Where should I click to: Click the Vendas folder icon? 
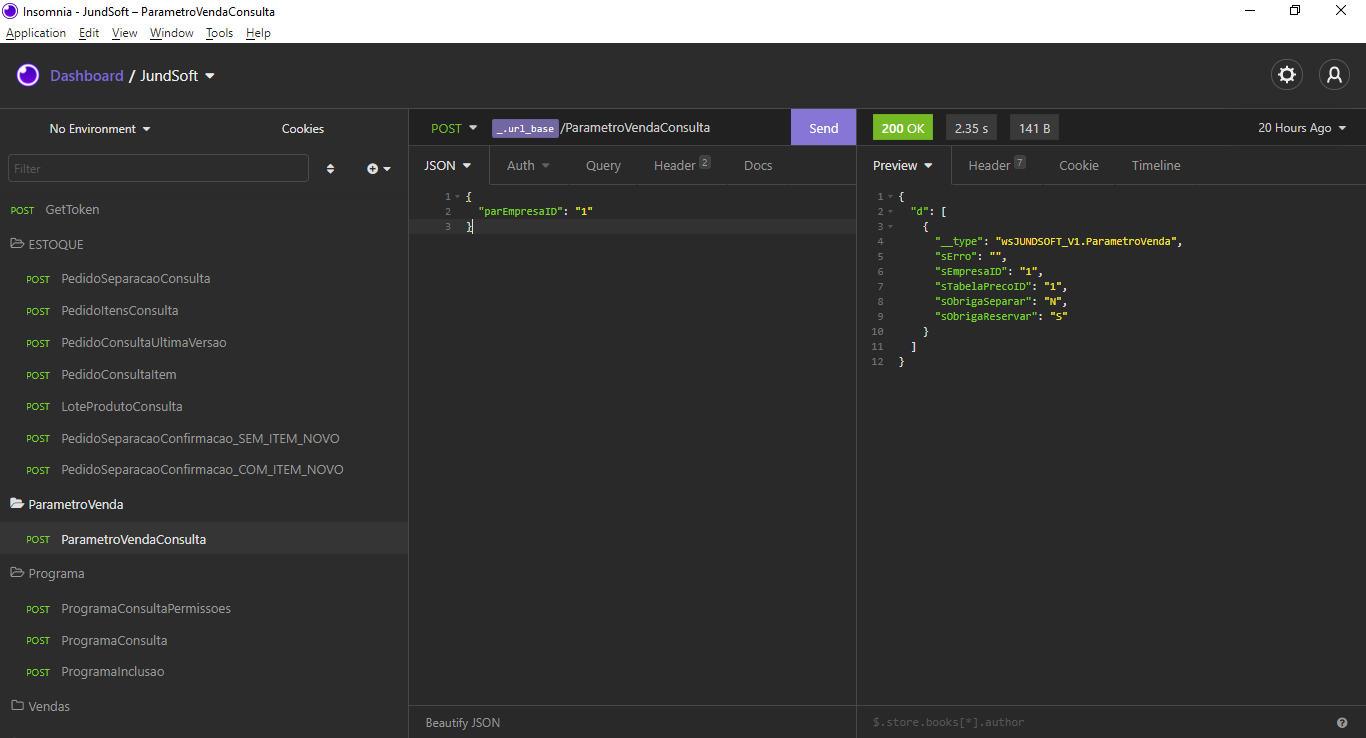point(17,706)
